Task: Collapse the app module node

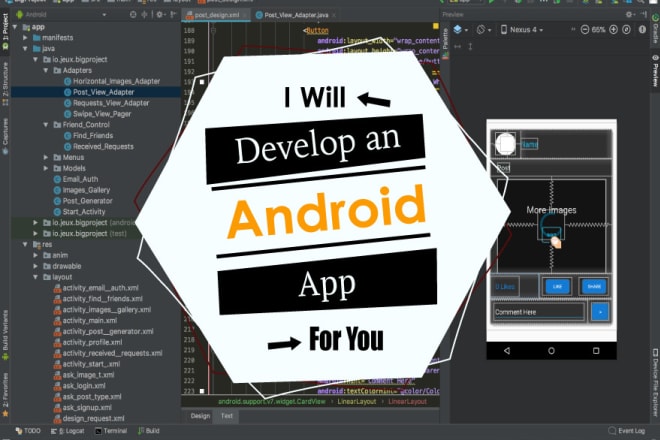Action: pyautogui.click(x=15, y=27)
